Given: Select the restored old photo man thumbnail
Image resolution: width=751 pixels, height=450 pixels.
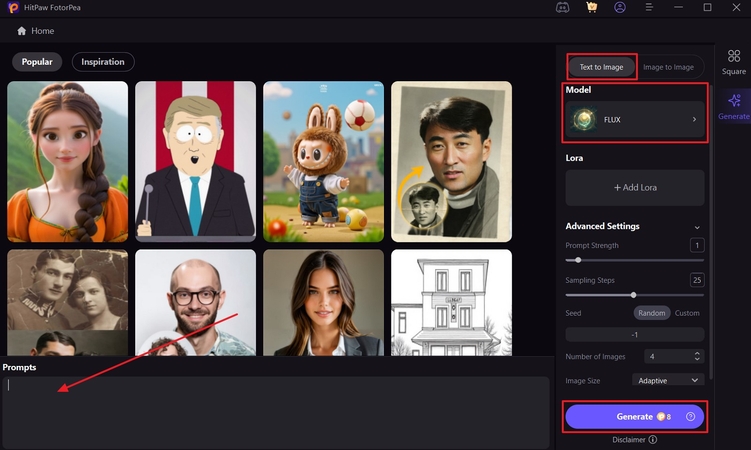Looking at the screenshot, I should click(451, 161).
